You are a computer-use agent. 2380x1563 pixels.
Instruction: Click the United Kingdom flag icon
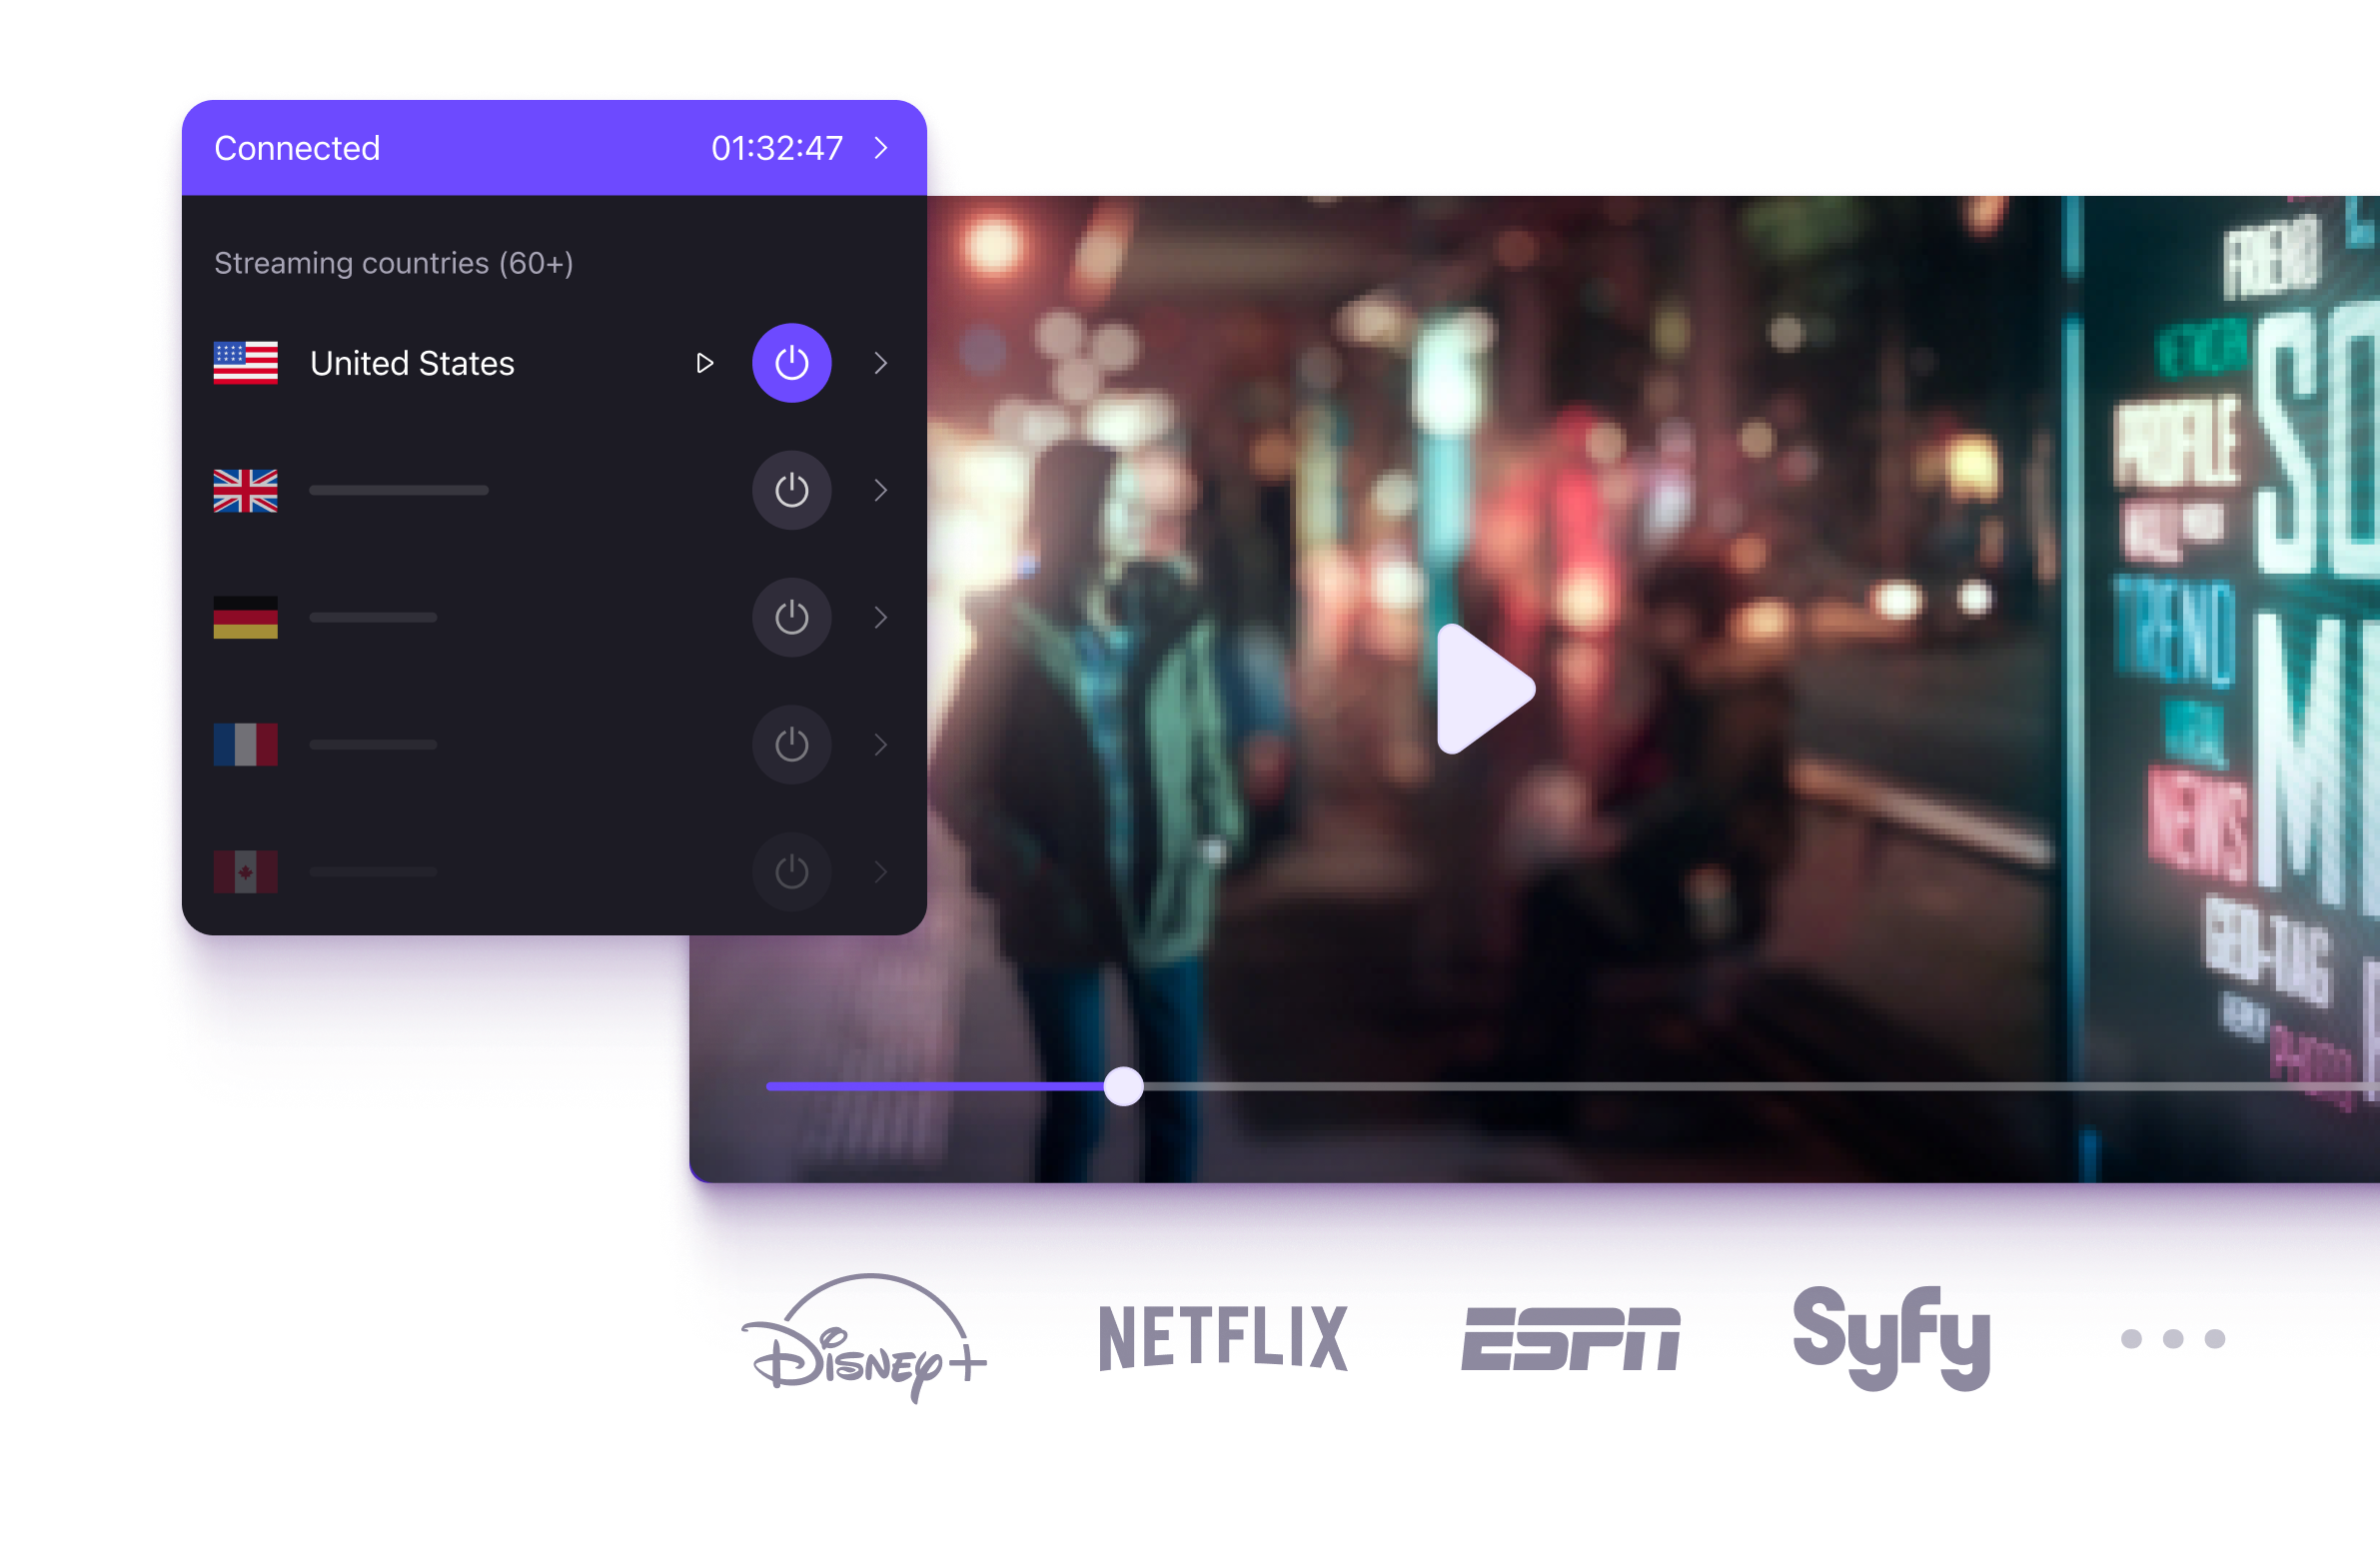click(245, 490)
